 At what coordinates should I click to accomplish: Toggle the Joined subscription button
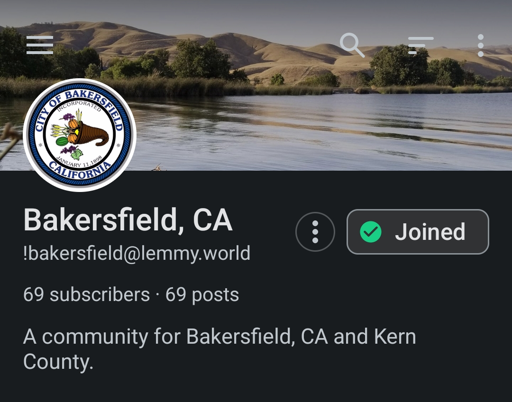418,232
